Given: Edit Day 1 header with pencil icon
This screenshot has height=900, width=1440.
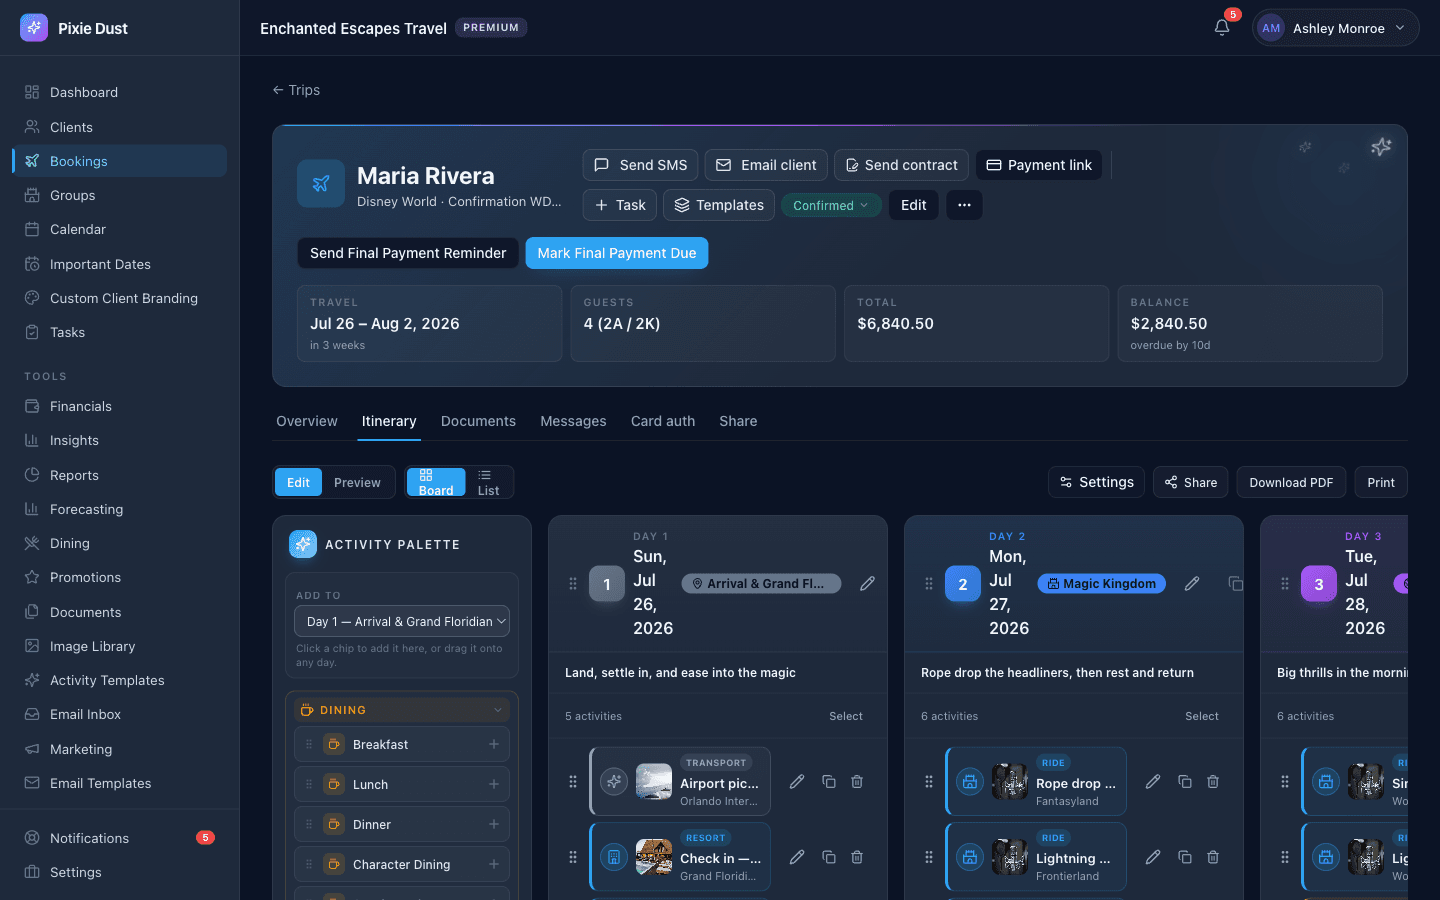Looking at the screenshot, I should (x=867, y=583).
